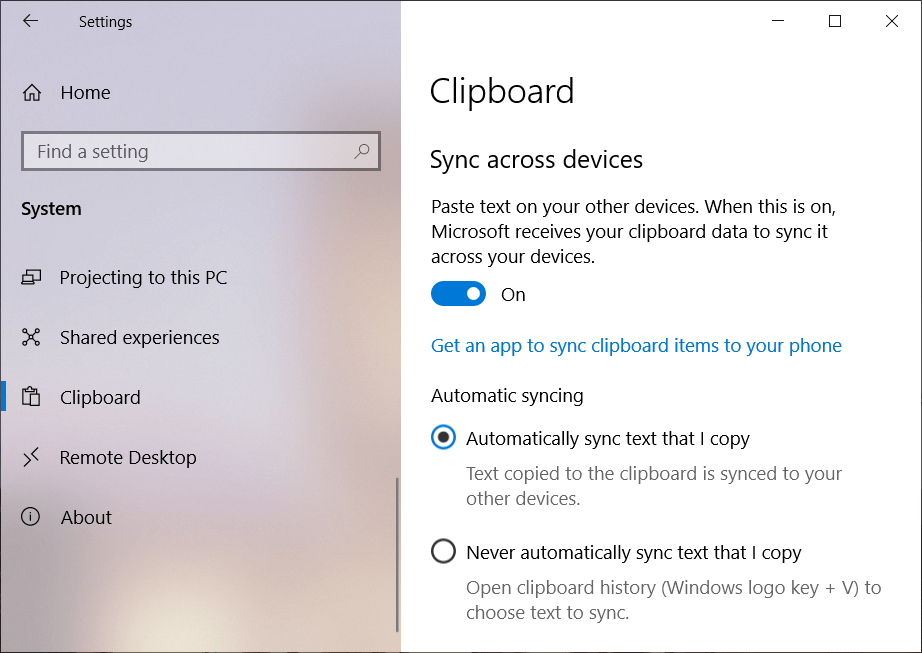Click the Remote Desktop icon
Viewport: 922px width, 653px height.
pos(32,457)
